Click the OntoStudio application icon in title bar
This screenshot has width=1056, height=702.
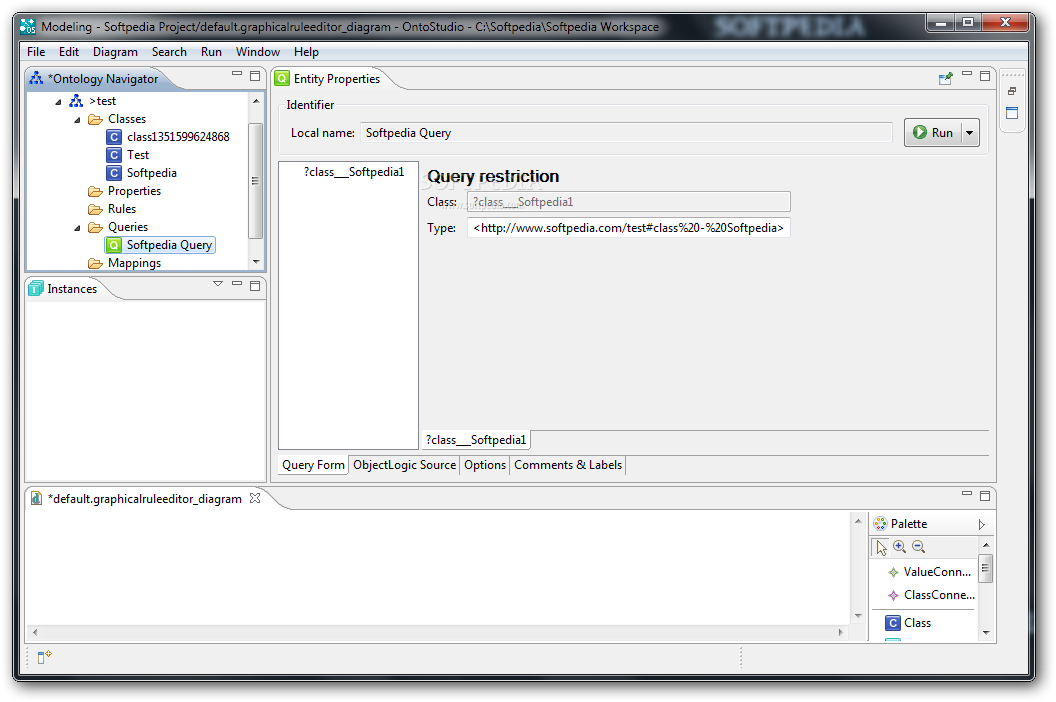[28, 26]
